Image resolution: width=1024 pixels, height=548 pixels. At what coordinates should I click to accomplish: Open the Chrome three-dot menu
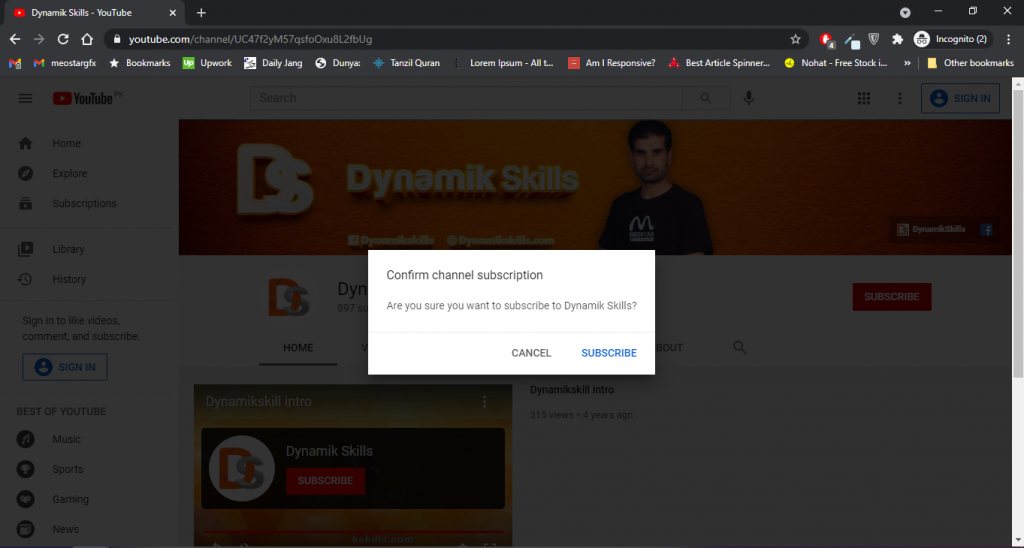coord(1008,39)
